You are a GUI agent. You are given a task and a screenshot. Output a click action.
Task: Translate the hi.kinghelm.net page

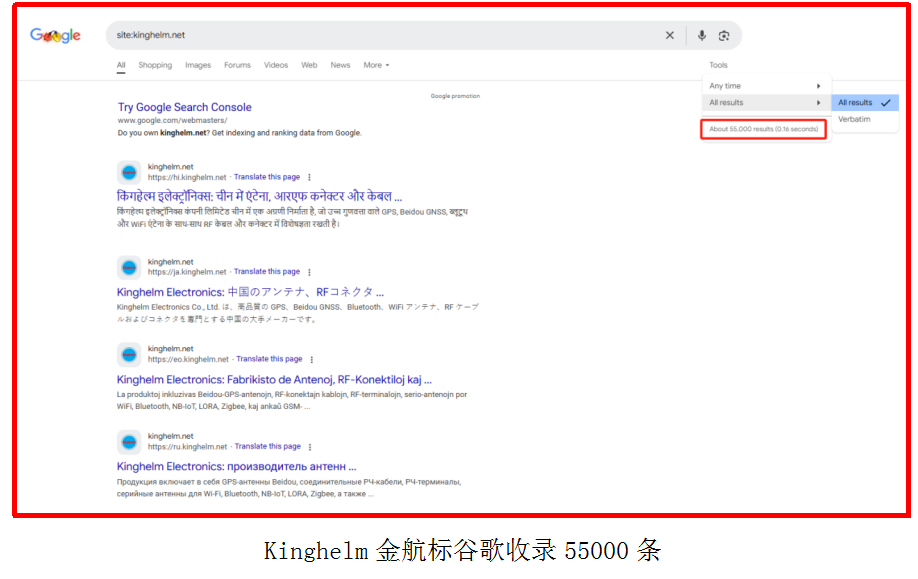tap(267, 177)
